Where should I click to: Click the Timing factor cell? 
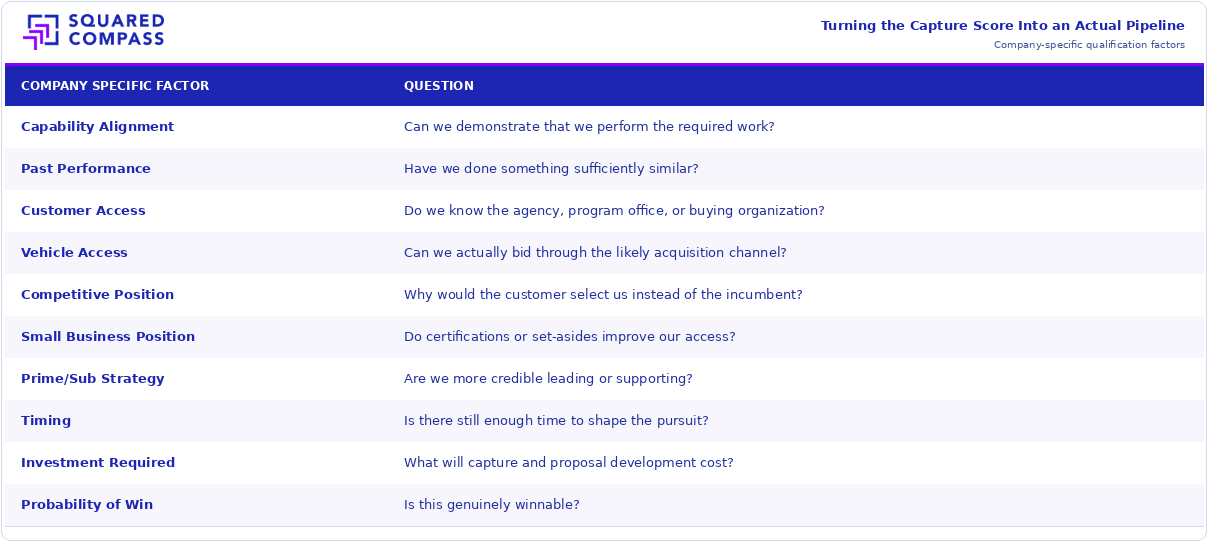click(46, 421)
